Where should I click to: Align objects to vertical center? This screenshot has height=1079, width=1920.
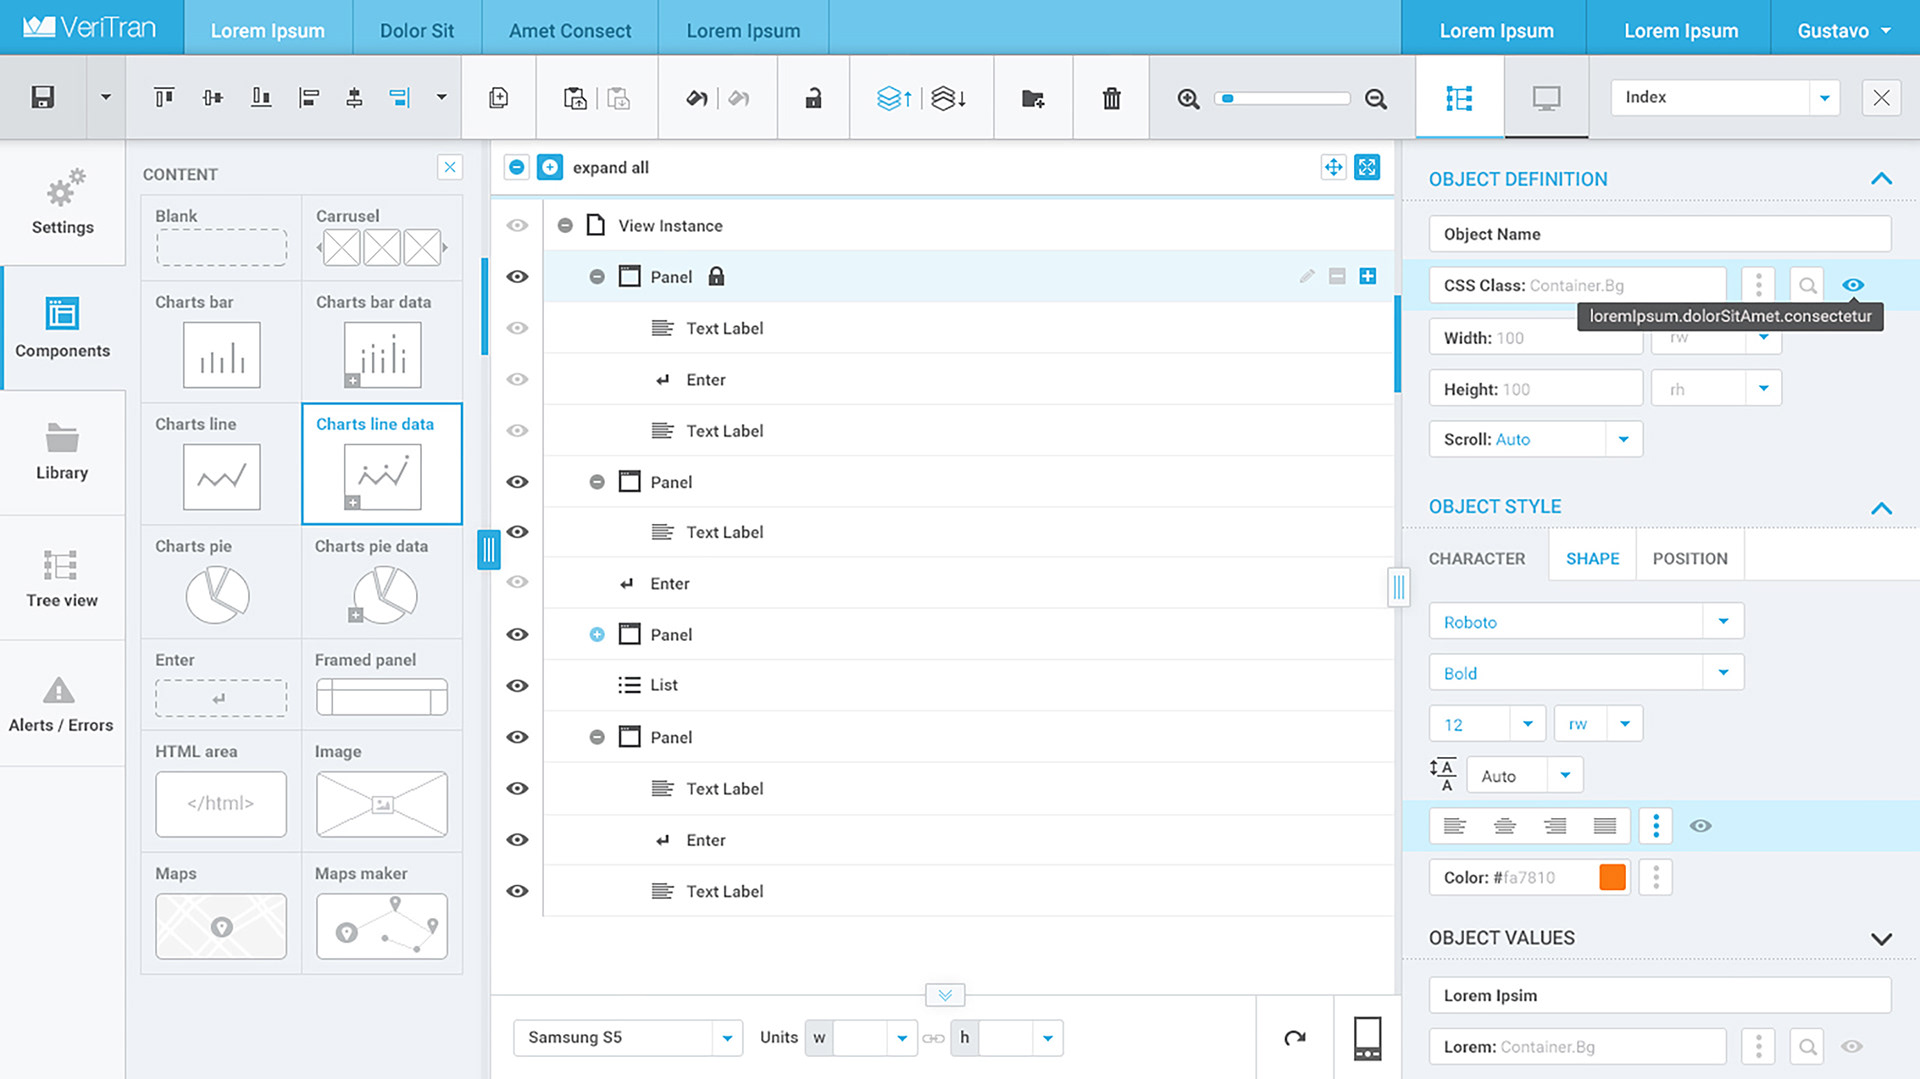coord(212,97)
